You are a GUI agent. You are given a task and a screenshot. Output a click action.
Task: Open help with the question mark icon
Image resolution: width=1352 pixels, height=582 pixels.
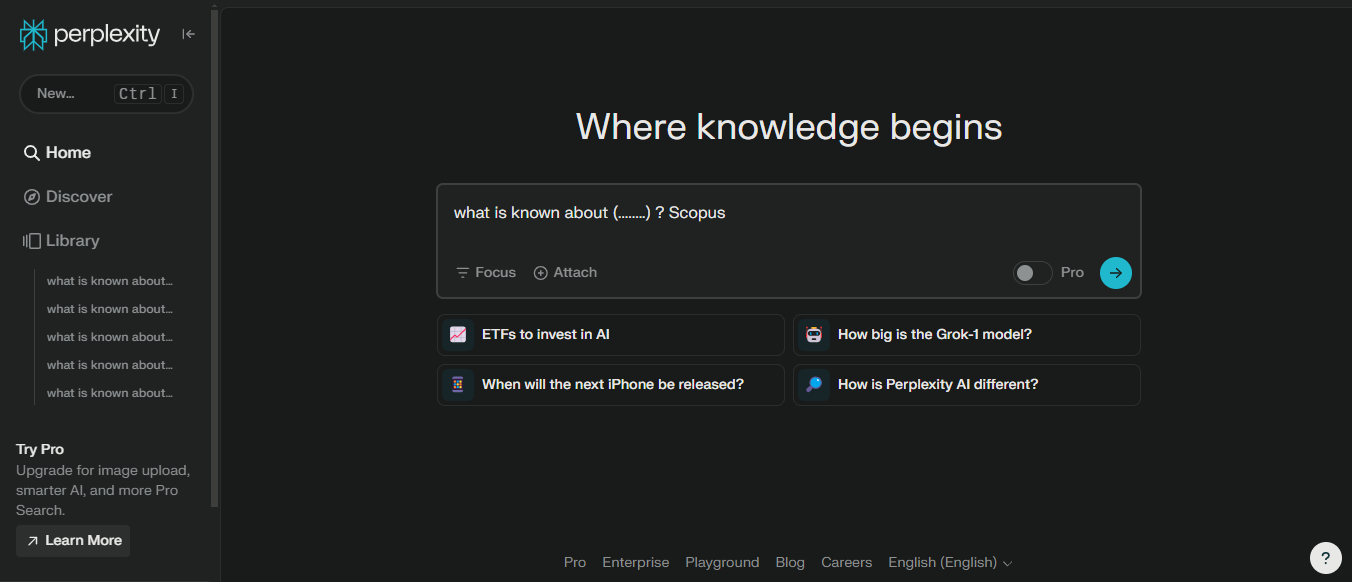tap(1326, 558)
